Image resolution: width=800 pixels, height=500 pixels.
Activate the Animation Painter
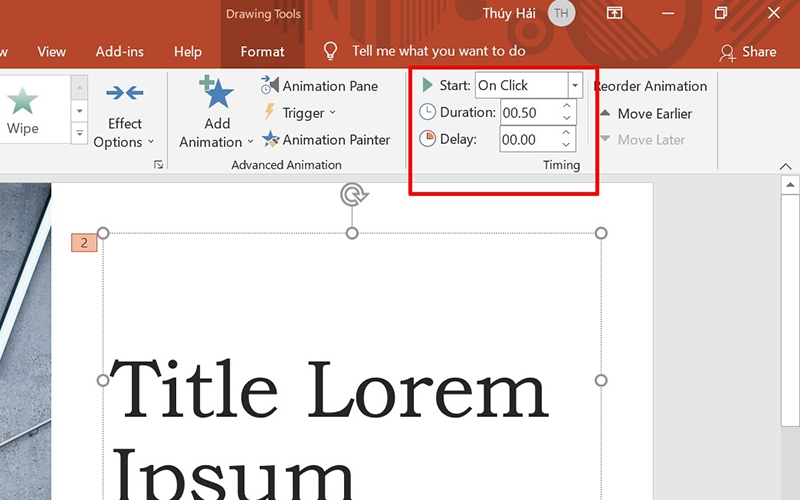click(326, 139)
